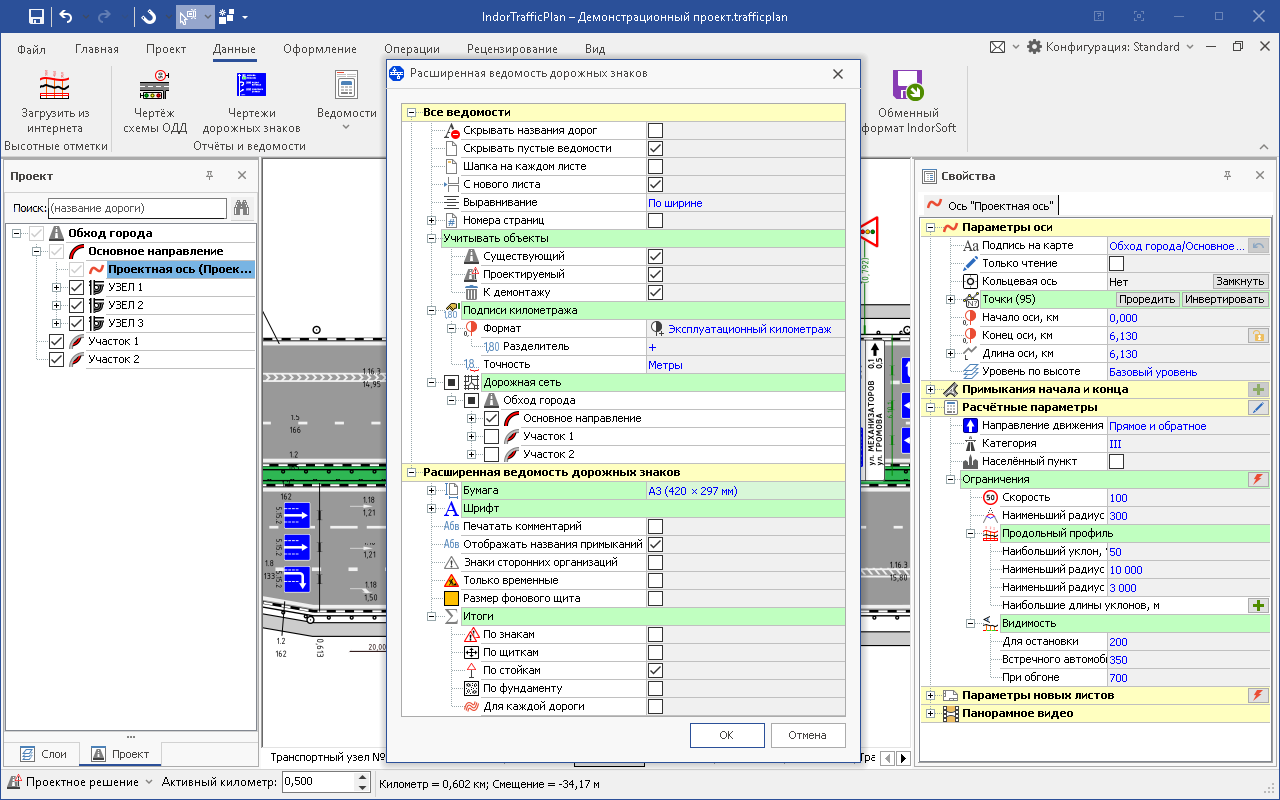Viewport: 1280px width, 800px height.
Task: Collapse the Учитывать объекты group
Action: coord(431,238)
